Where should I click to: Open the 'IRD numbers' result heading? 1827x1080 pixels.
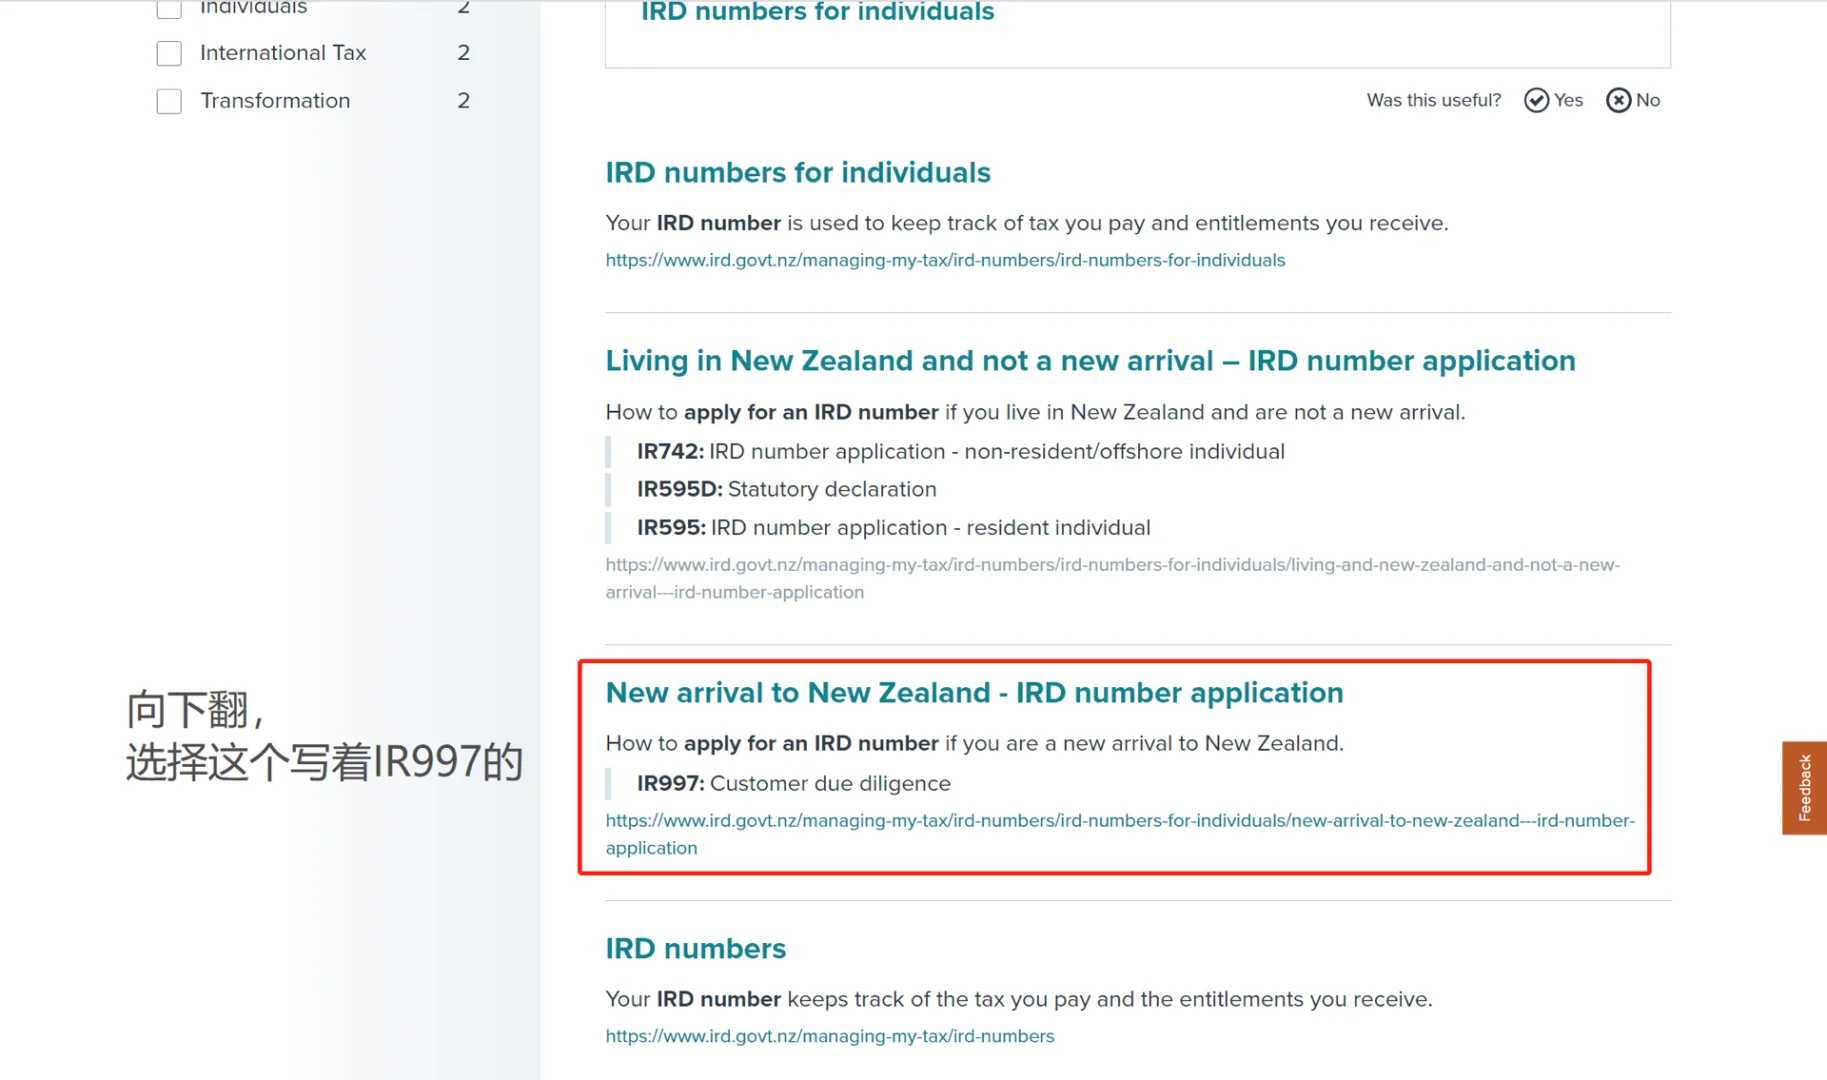695,948
